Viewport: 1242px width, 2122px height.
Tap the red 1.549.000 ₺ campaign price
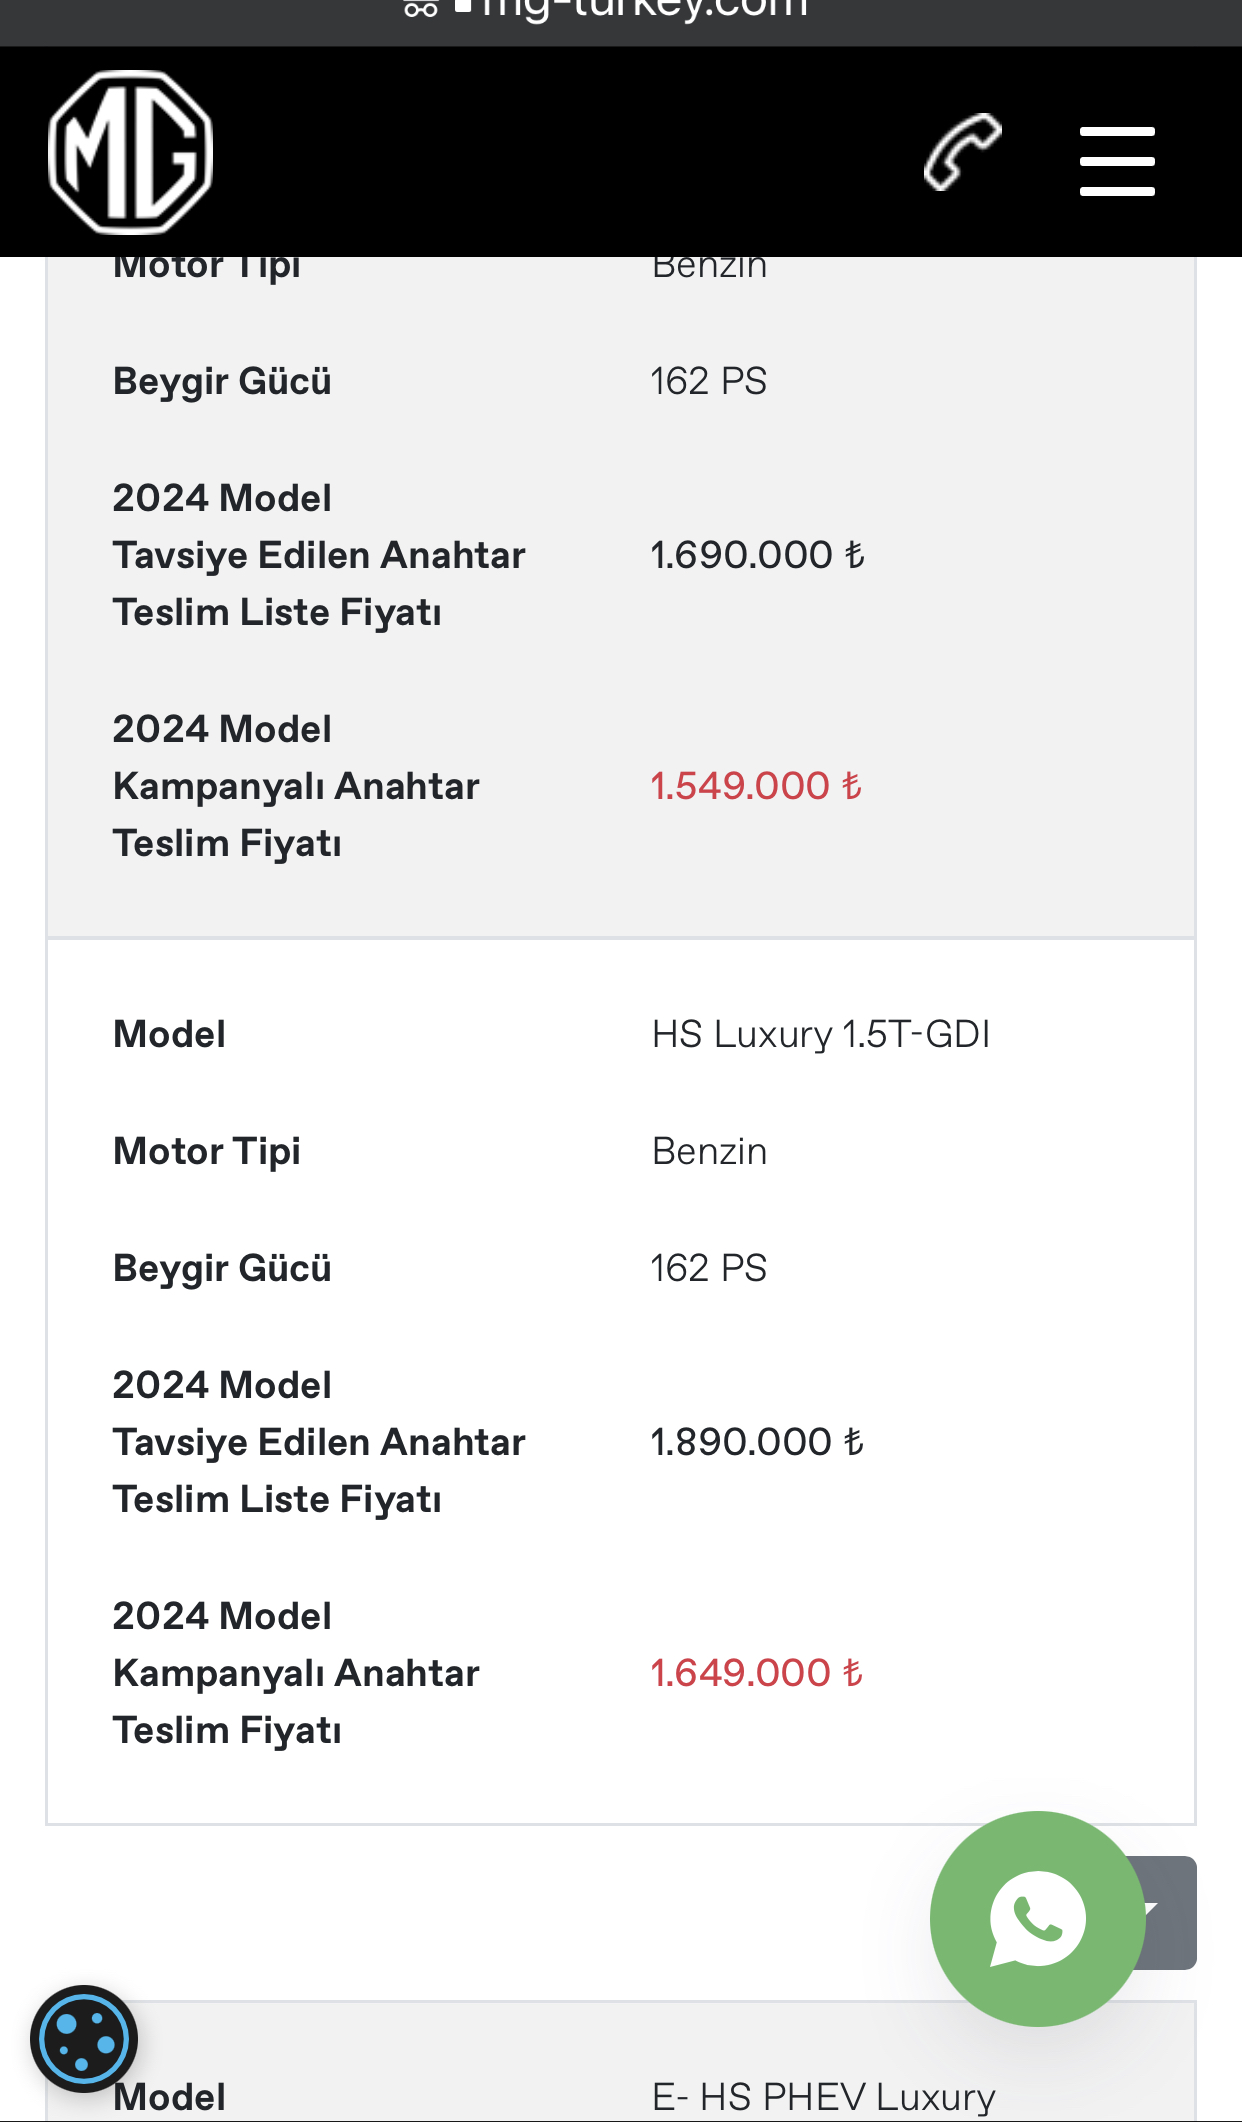pyautogui.click(x=756, y=786)
